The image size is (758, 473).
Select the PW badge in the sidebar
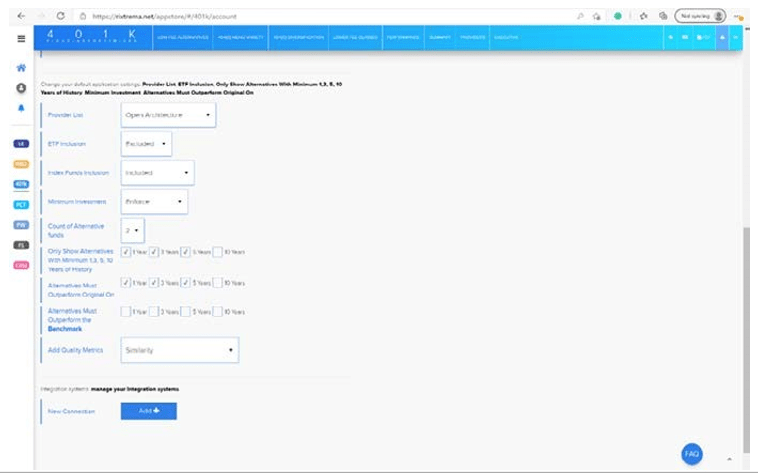coord(21,224)
